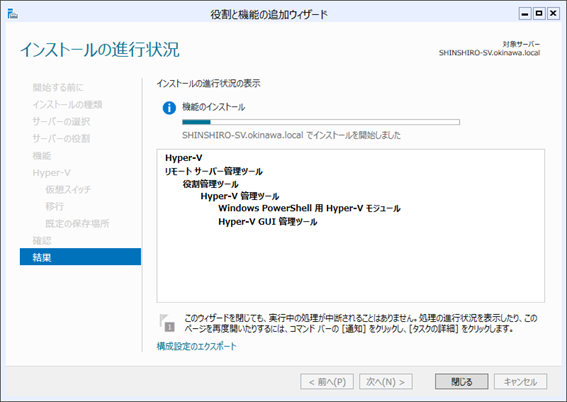Select the 確認 step in sidebar

pyautogui.click(x=42, y=240)
